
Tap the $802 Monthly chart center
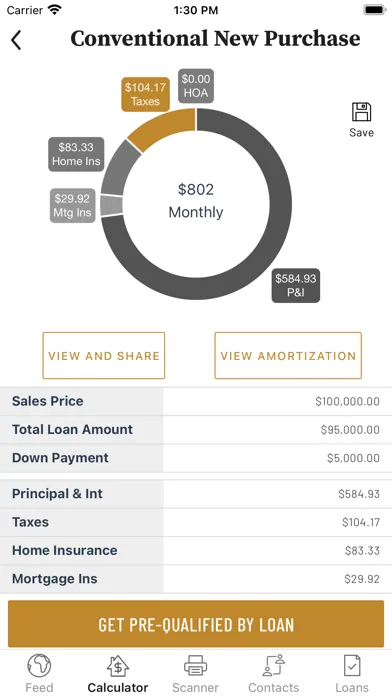tap(196, 201)
